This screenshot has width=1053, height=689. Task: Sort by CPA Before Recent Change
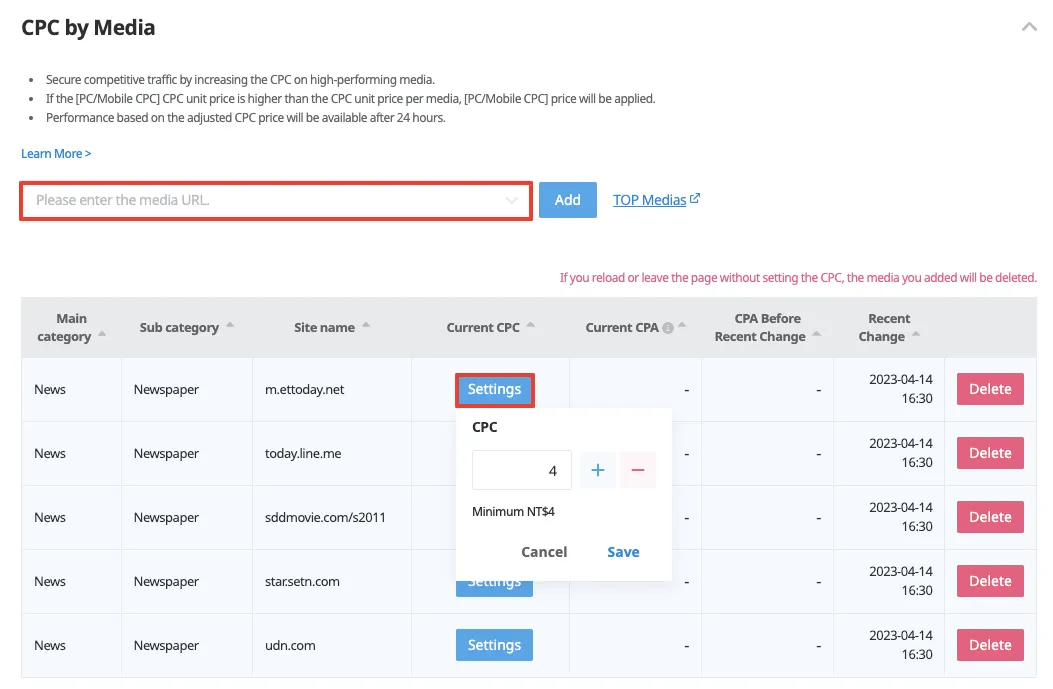[x=816, y=336]
